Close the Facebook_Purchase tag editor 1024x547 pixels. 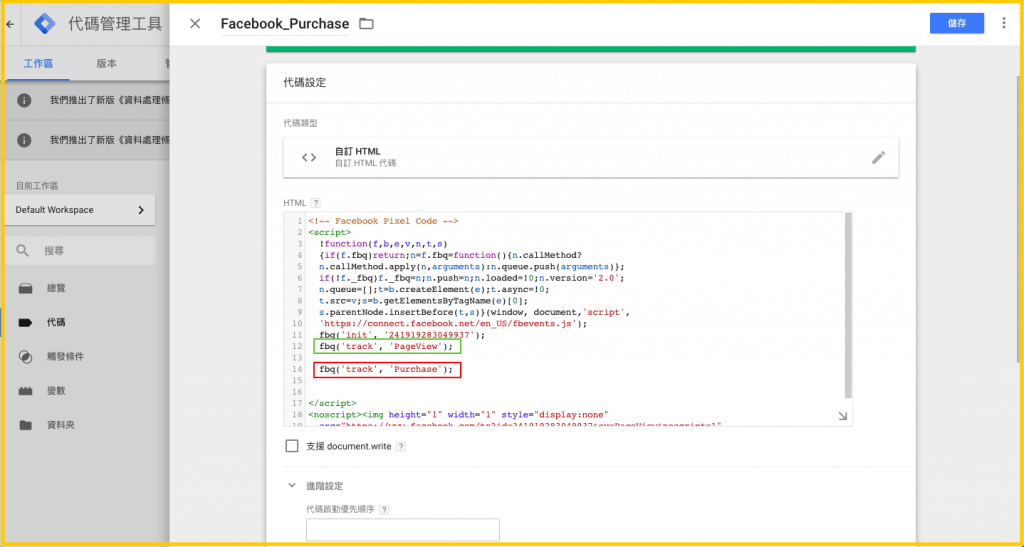coord(195,23)
